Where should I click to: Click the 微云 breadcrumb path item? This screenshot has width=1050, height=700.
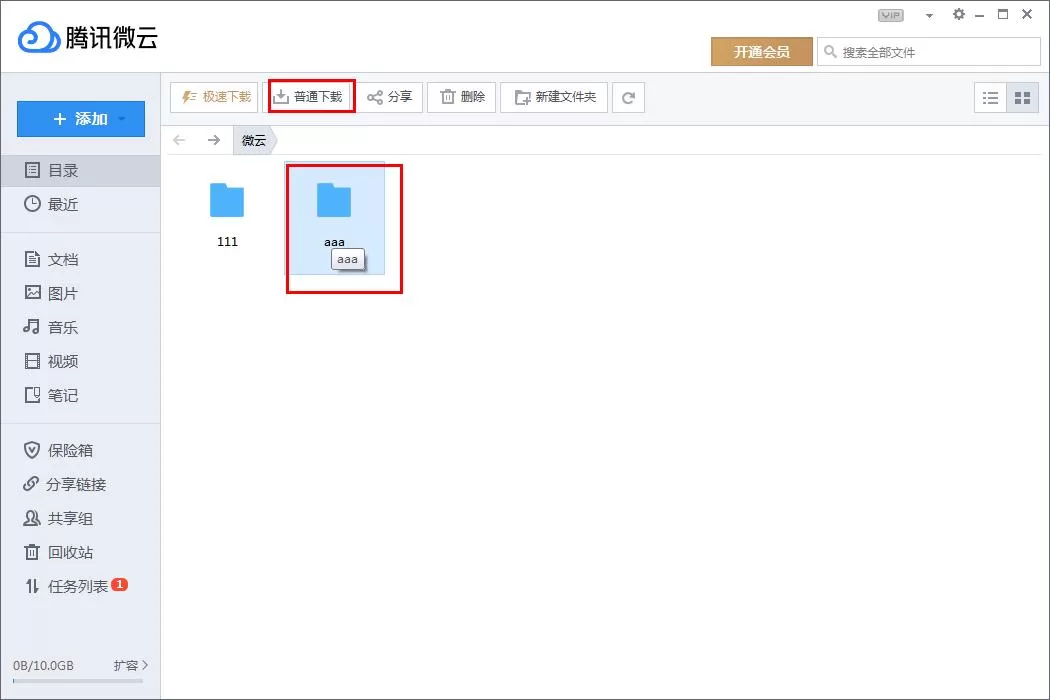[254, 140]
